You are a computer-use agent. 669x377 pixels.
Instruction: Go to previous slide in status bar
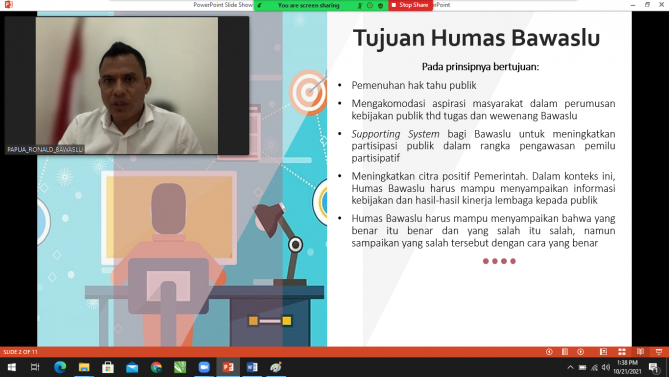pyautogui.click(x=549, y=352)
